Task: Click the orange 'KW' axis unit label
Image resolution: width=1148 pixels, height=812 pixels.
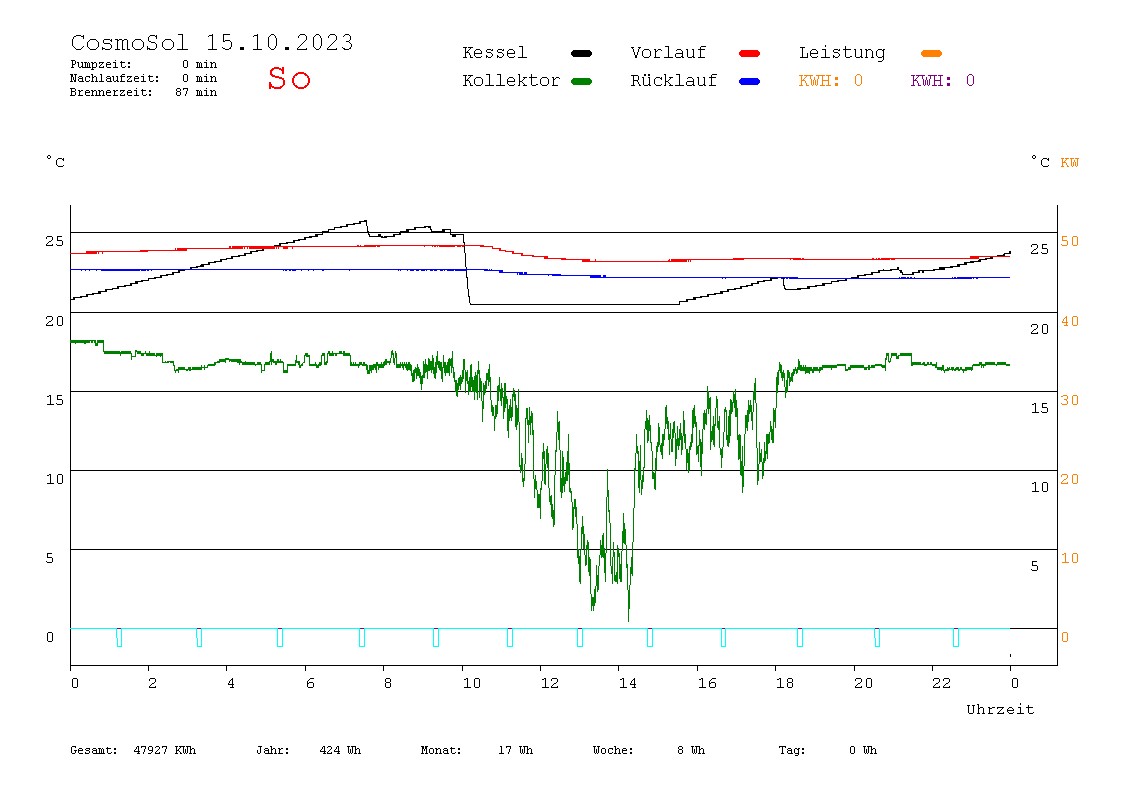Action: [1070, 163]
